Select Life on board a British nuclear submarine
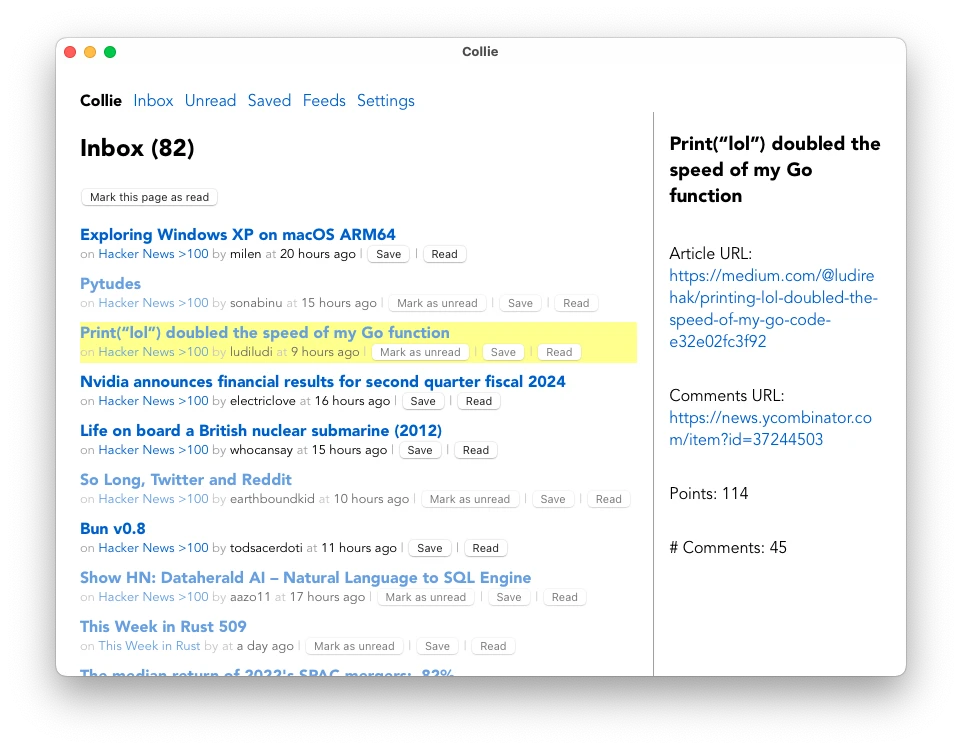 (x=261, y=431)
